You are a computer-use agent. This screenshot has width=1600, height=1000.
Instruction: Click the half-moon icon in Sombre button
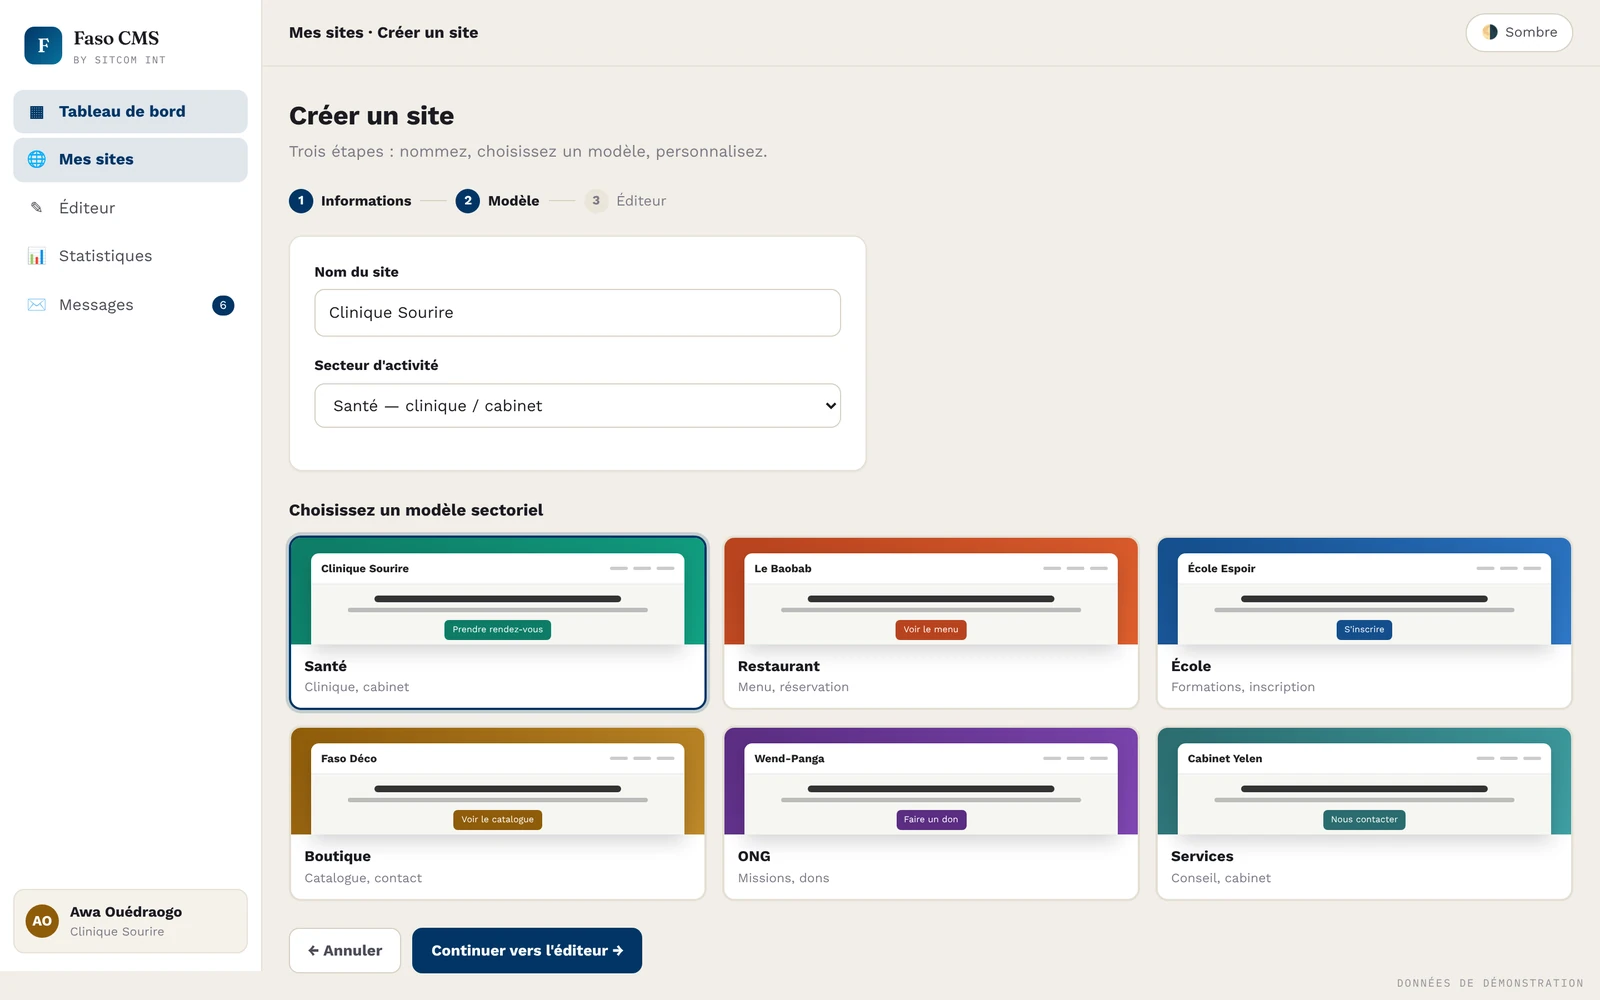(1490, 32)
